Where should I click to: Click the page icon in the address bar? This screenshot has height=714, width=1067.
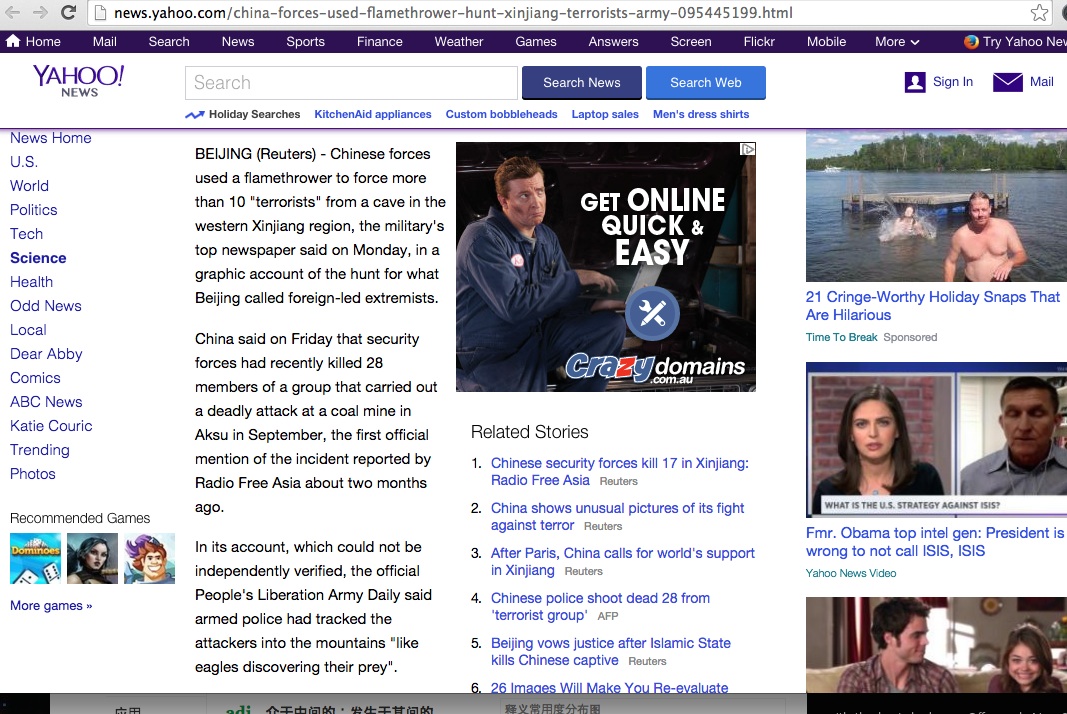point(100,13)
